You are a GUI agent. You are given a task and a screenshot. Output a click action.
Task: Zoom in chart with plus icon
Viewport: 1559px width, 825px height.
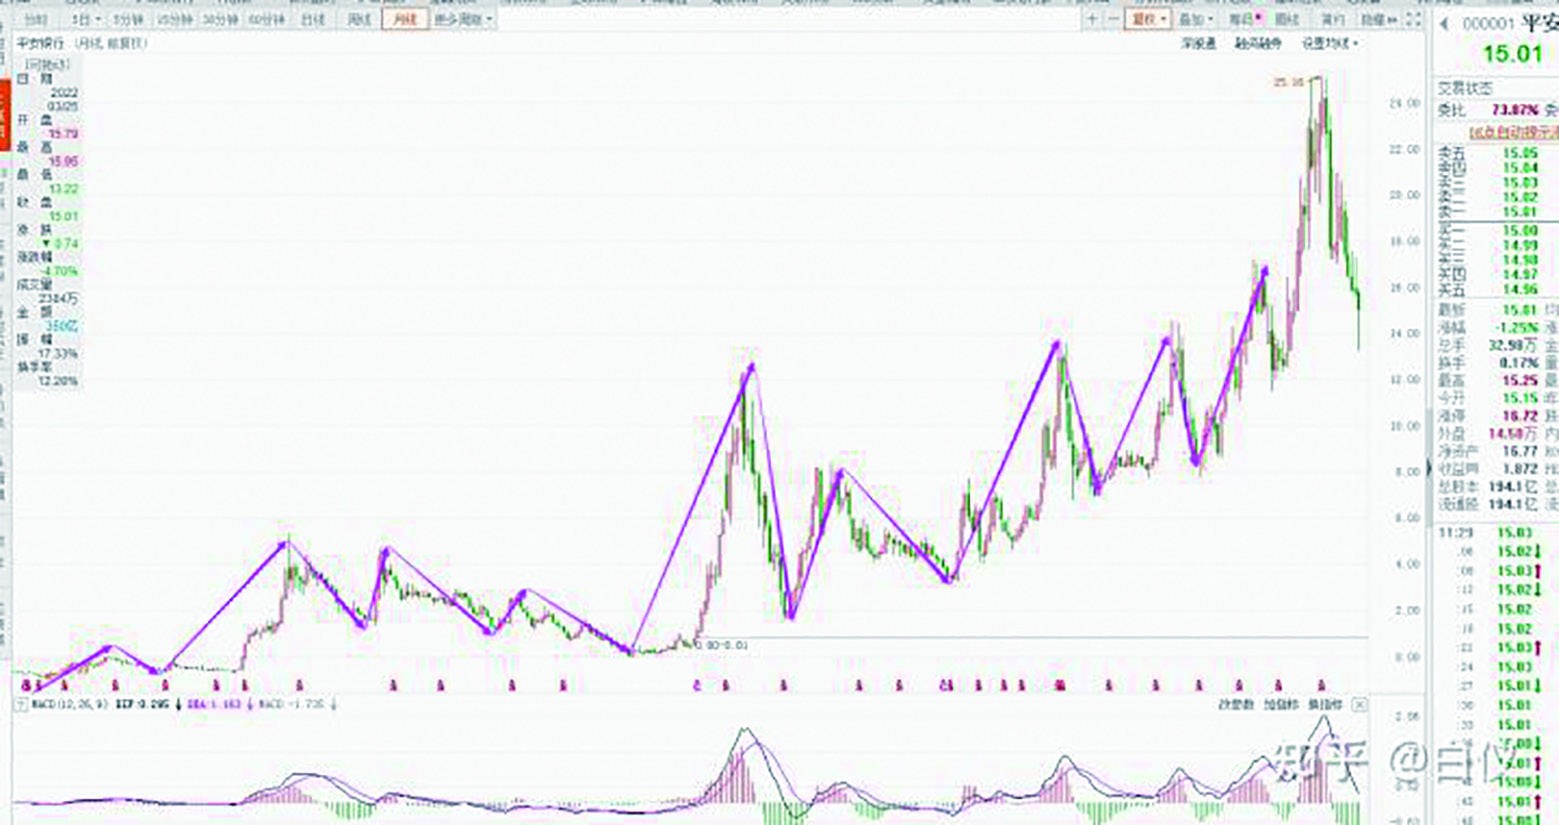(x=1092, y=19)
